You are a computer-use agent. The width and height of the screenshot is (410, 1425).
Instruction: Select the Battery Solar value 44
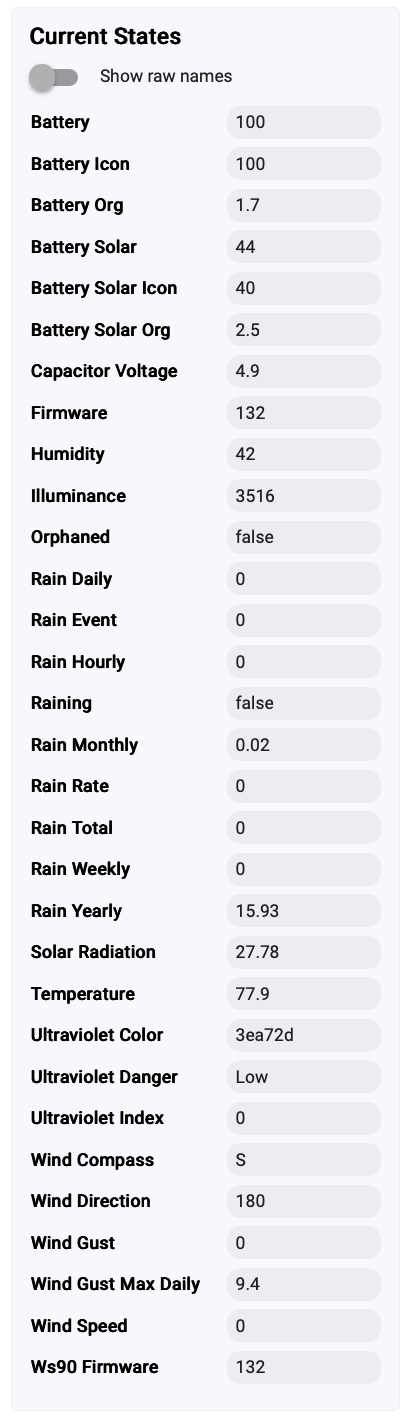click(x=304, y=247)
